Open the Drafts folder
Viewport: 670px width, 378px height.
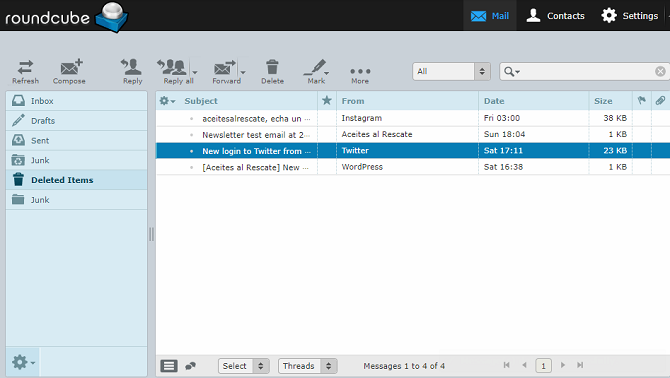point(76,120)
